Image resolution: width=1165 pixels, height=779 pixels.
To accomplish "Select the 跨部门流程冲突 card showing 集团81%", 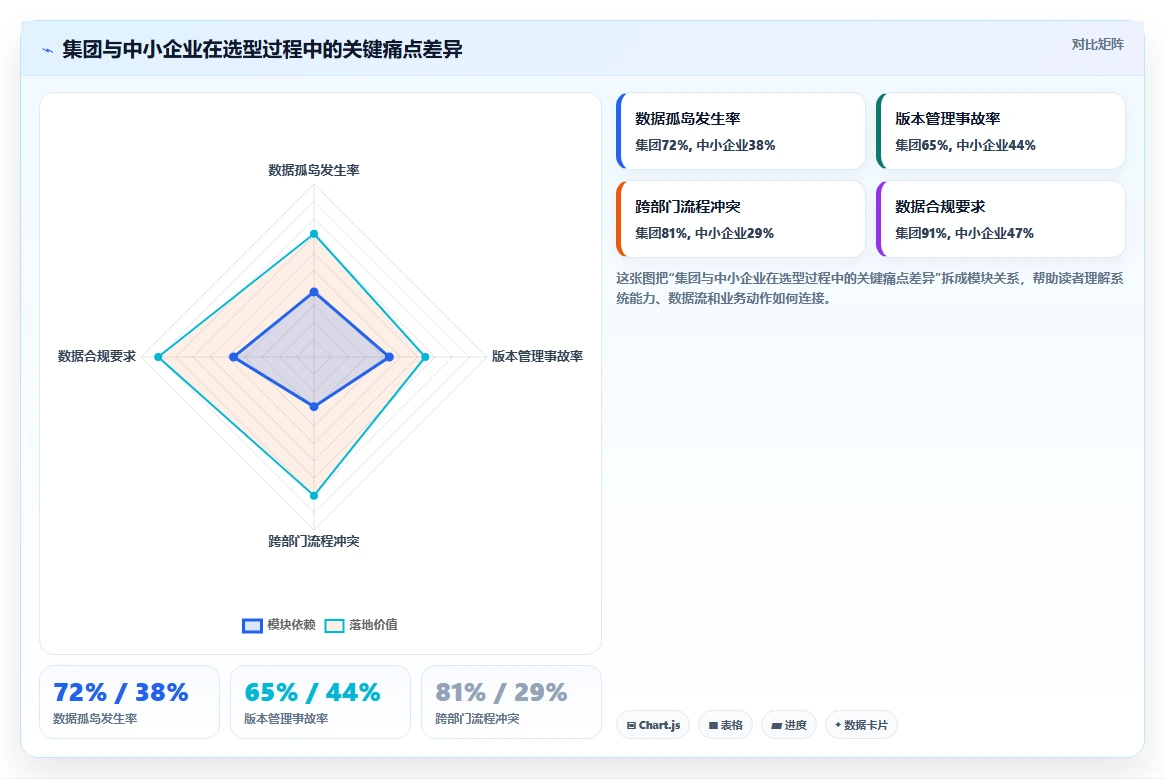I will click(x=741, y=219).
